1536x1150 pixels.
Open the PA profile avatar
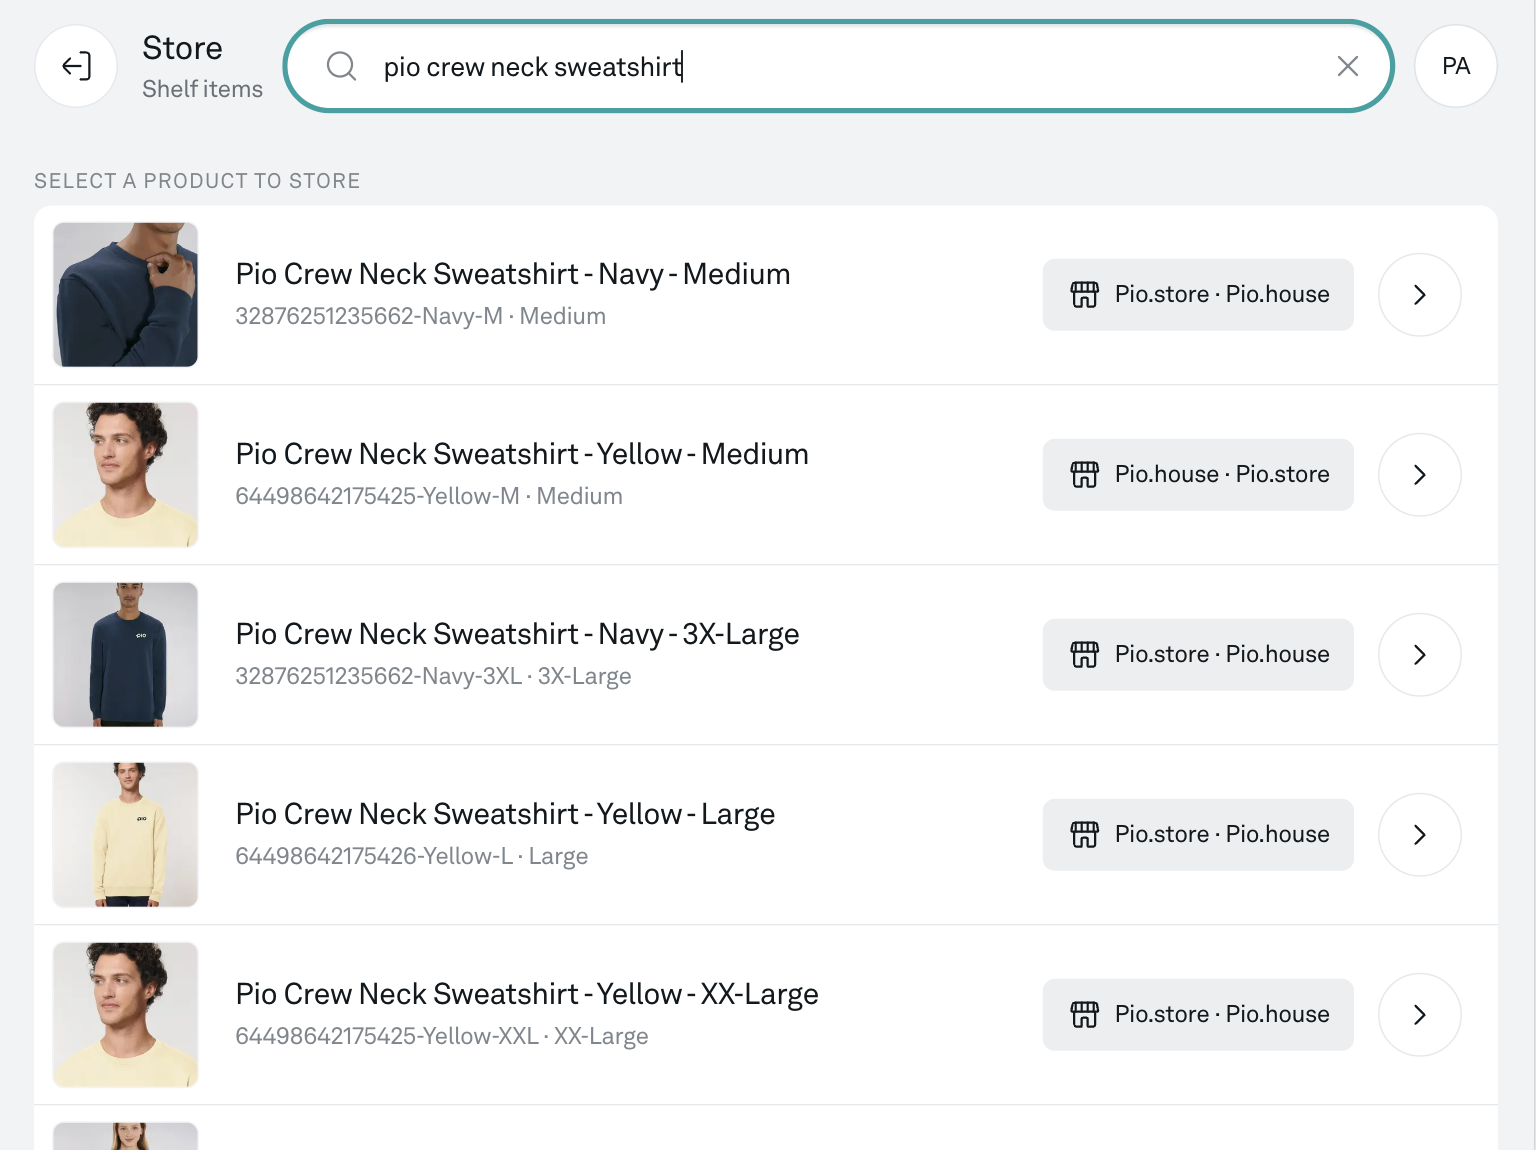pyautogui.click(x=1455, y=66)
